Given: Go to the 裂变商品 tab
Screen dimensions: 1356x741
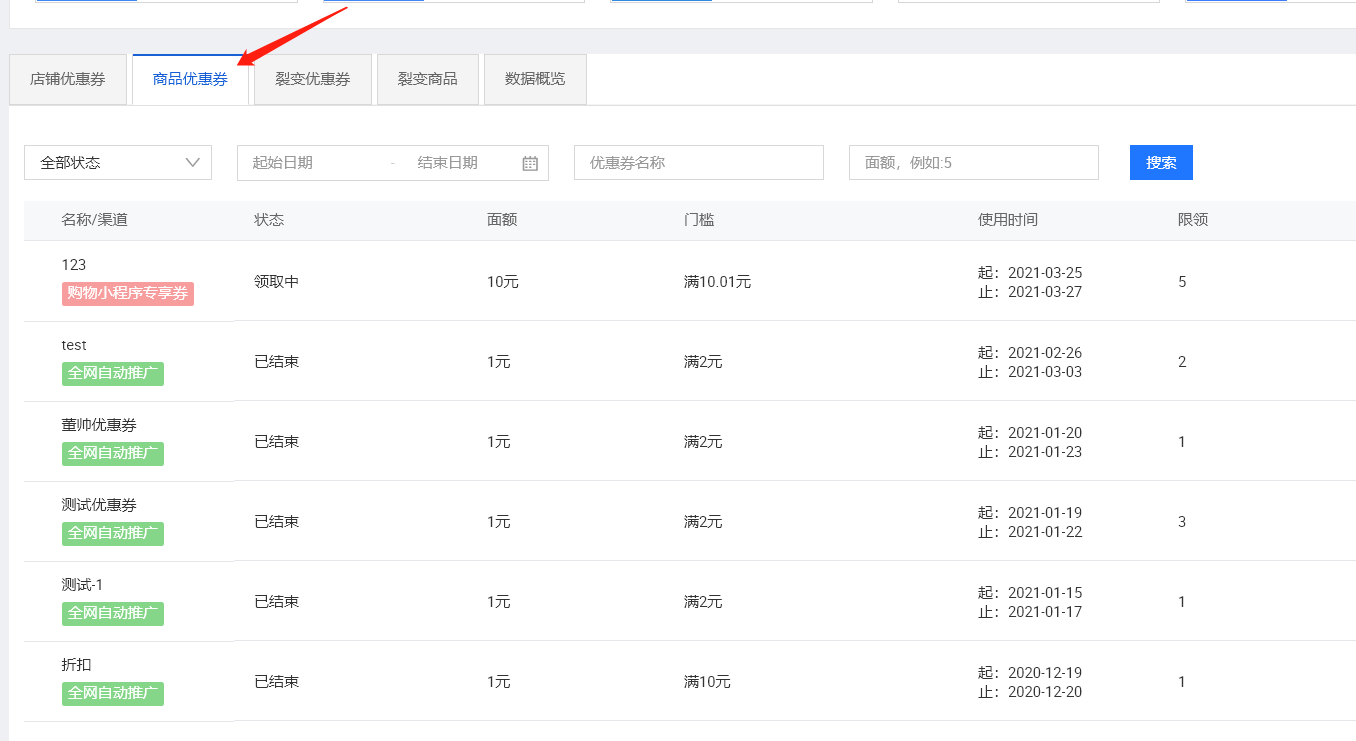Looking at the screenshot, I should pyautogui.click(x=428, y=79).
